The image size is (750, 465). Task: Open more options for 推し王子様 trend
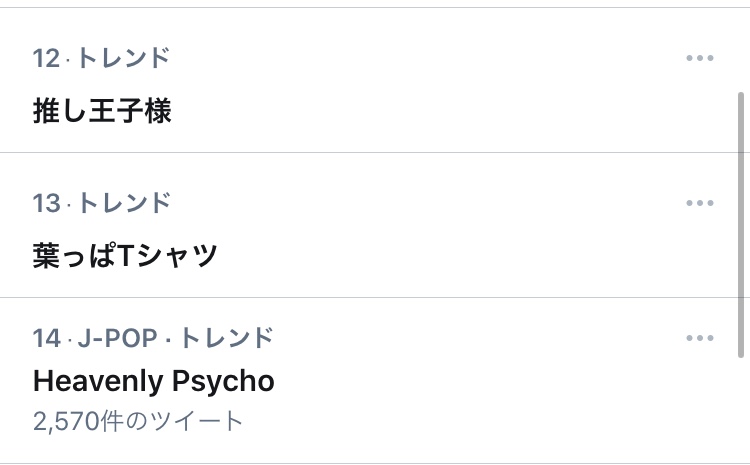700,58
